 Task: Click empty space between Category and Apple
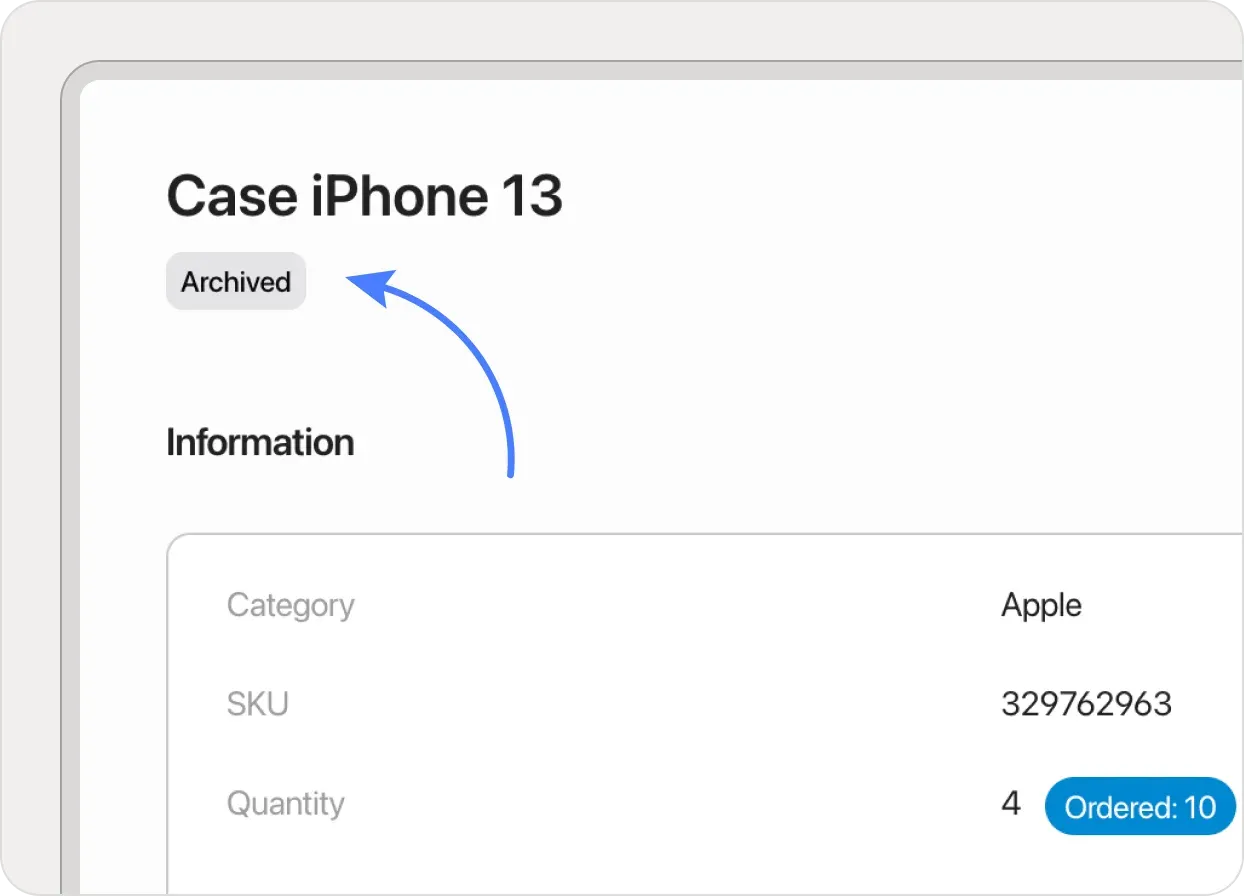(680, 605)
